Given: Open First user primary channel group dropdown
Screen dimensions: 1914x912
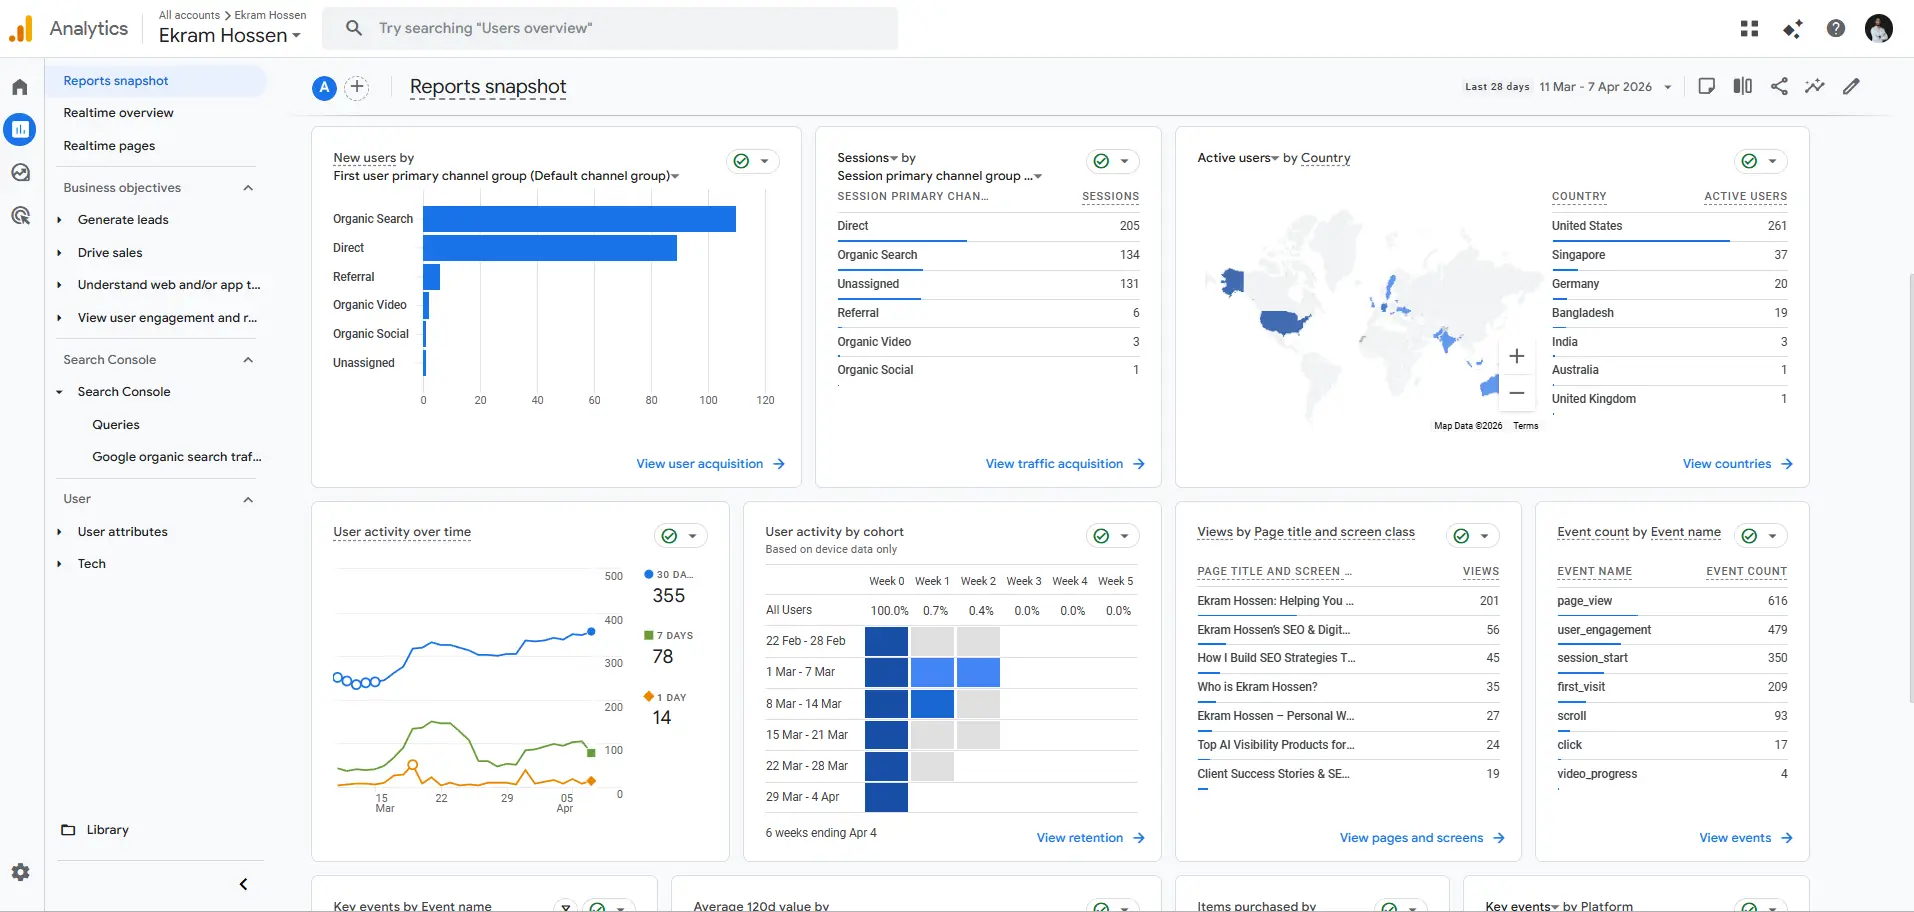Looking at the screenshot, I should coord(506,176).
